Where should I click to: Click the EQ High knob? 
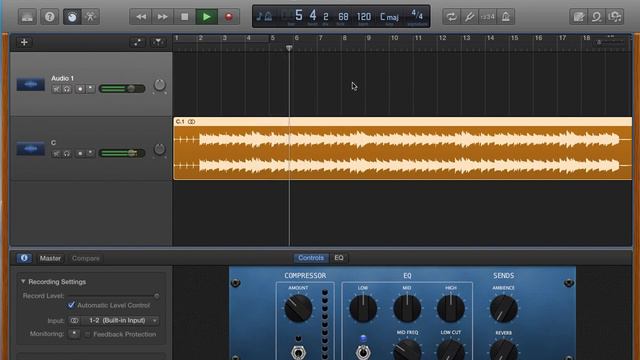point(451,308)
